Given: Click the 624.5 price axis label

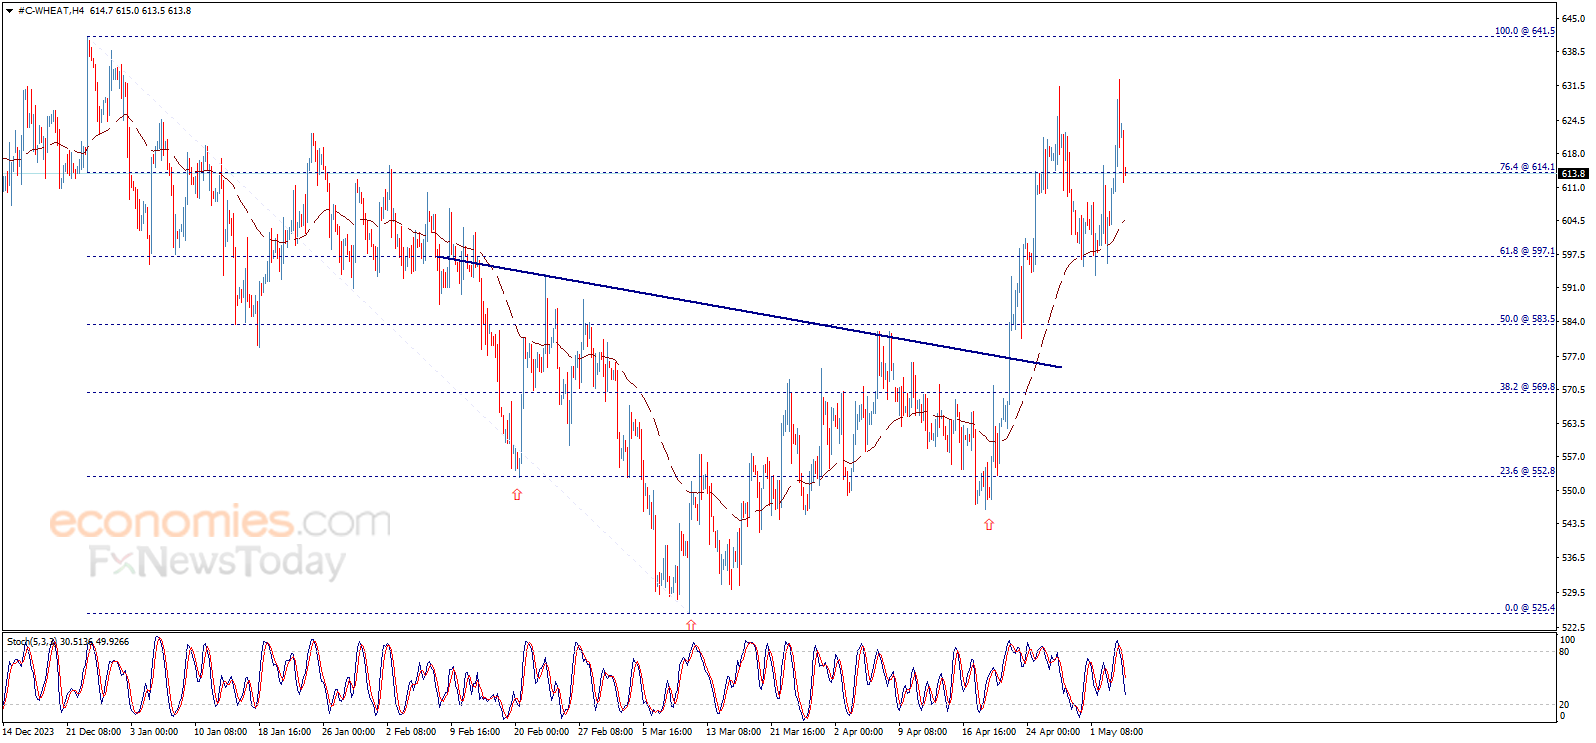Looking at the screenshot, I should pos(1574,121).
